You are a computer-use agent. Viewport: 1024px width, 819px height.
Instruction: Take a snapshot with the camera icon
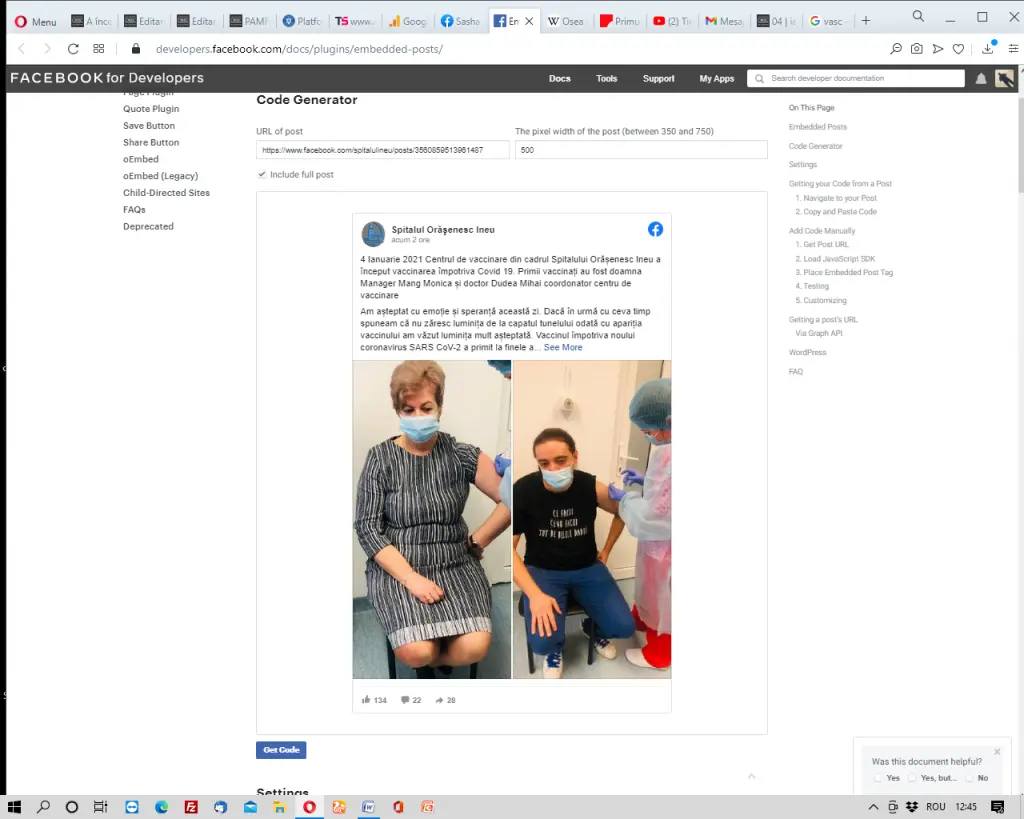click(917, 49)
